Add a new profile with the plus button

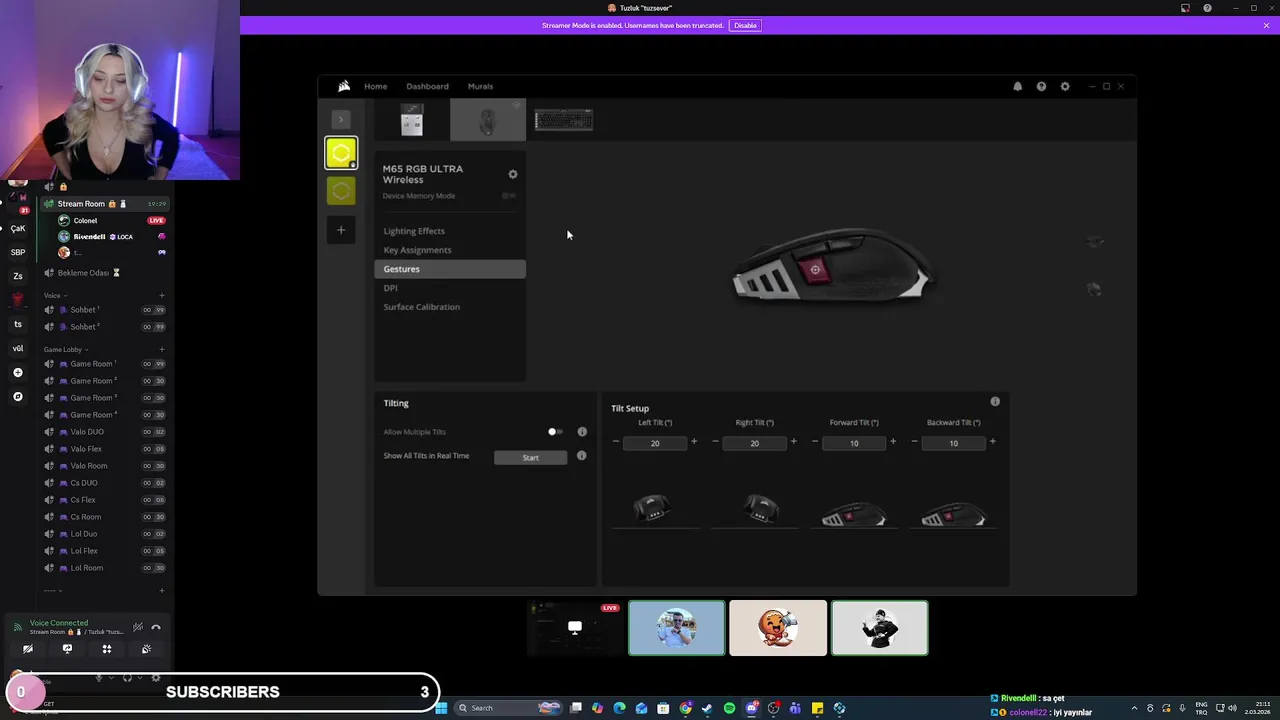coord(341,230)
